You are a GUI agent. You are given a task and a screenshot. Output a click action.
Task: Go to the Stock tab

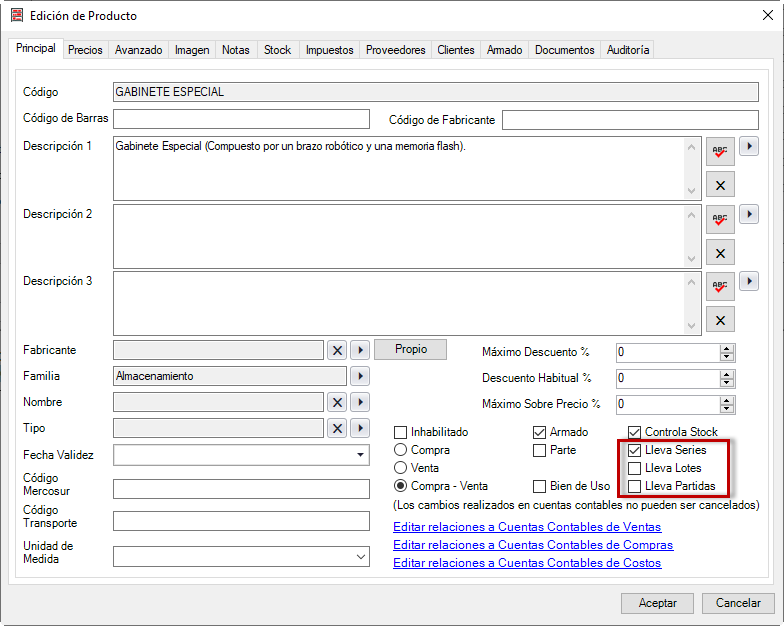pos(278,50)
